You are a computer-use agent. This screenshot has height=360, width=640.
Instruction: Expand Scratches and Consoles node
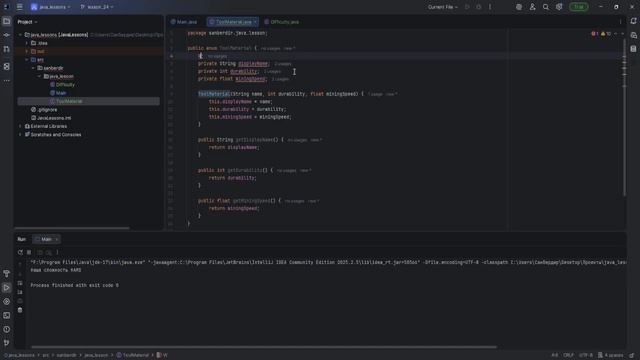coord(20,135)
